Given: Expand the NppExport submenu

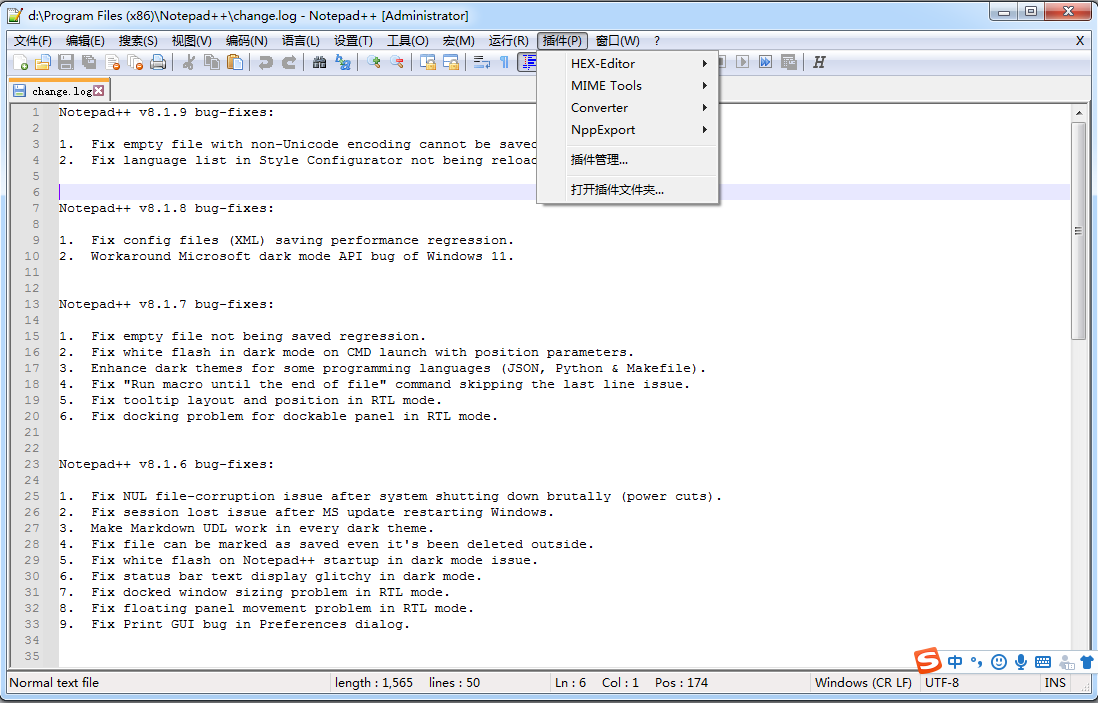Looking at the screenshot, I should click(627, 130).
